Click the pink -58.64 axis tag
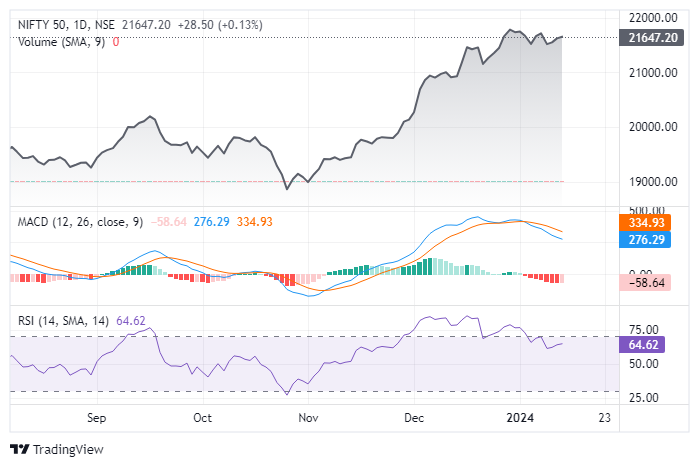699x467 pixels. [645, 283]
